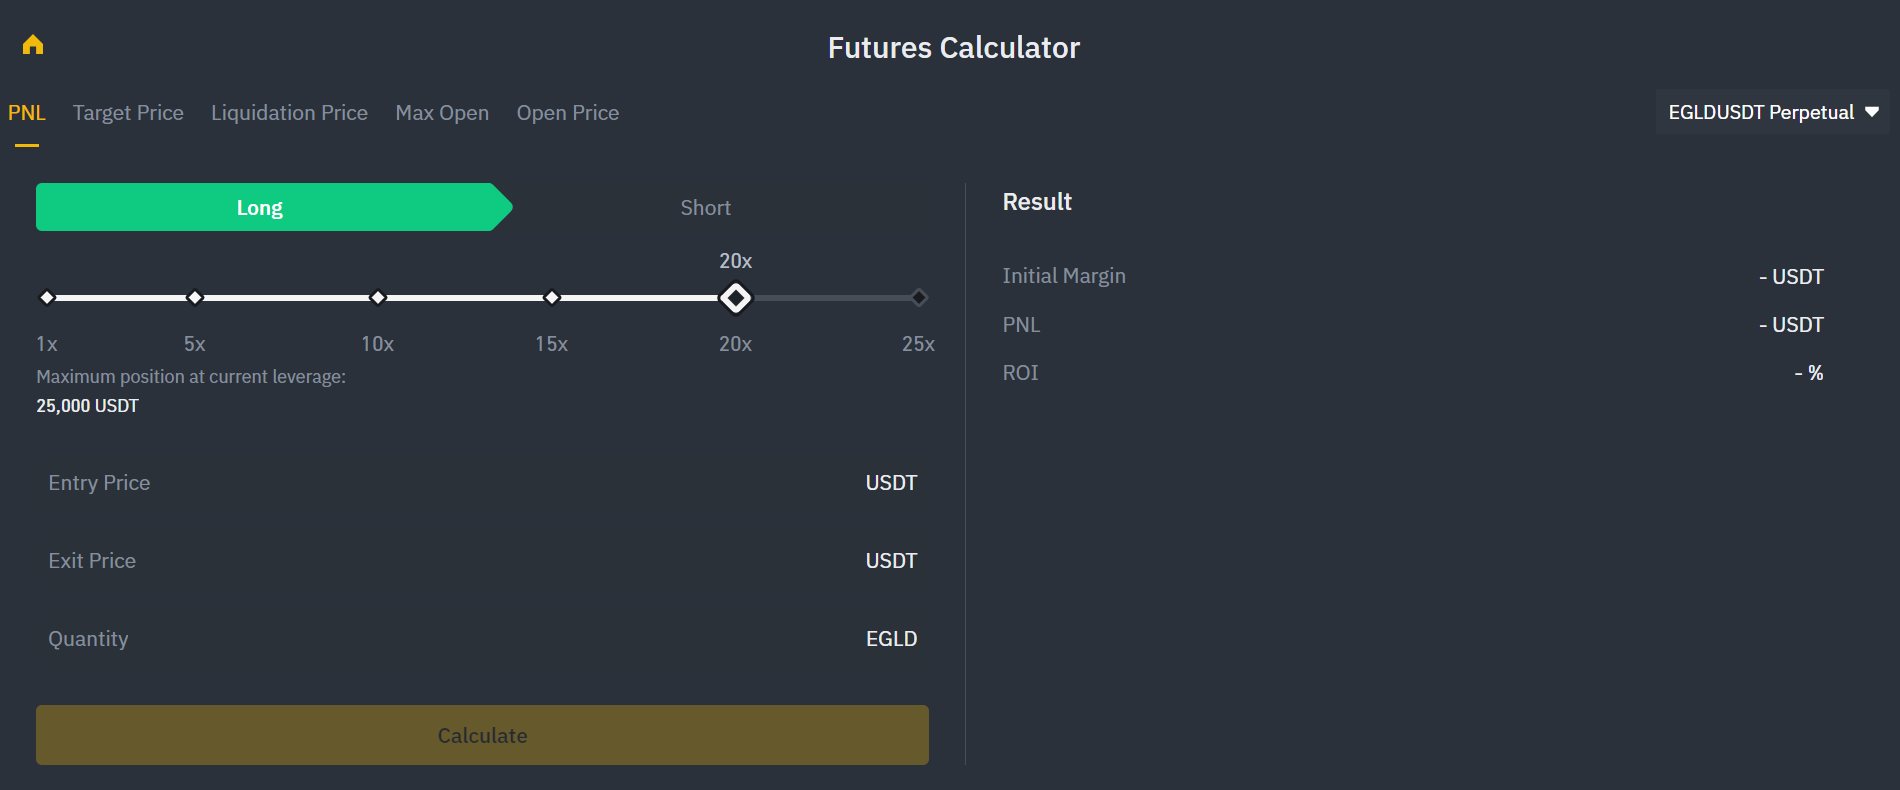
Task: Click the 20x slider handle
Action: click(x=736, y=297)
